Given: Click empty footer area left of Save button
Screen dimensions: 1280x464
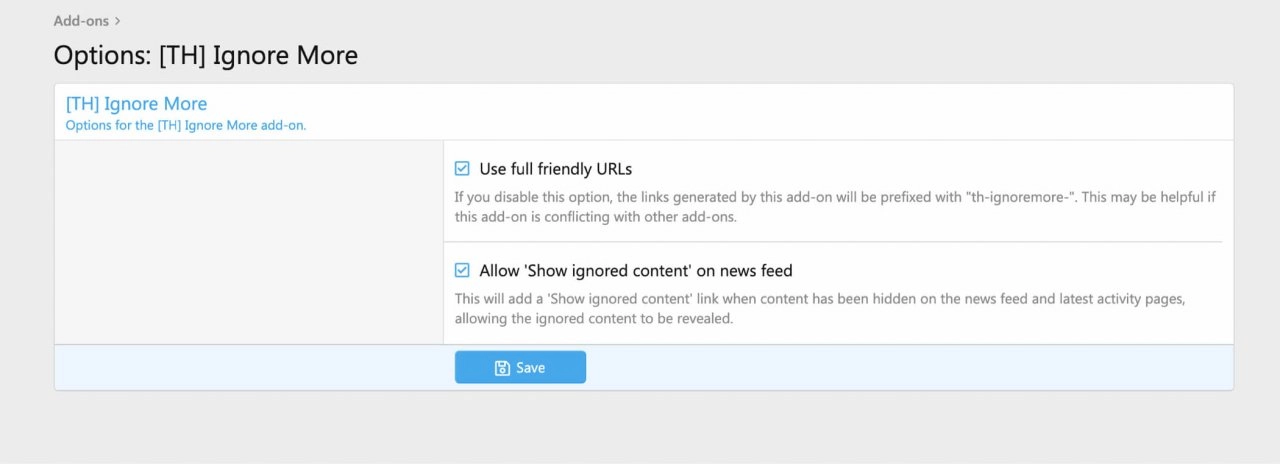Looking at the screenshot, I should coord(250,367).
